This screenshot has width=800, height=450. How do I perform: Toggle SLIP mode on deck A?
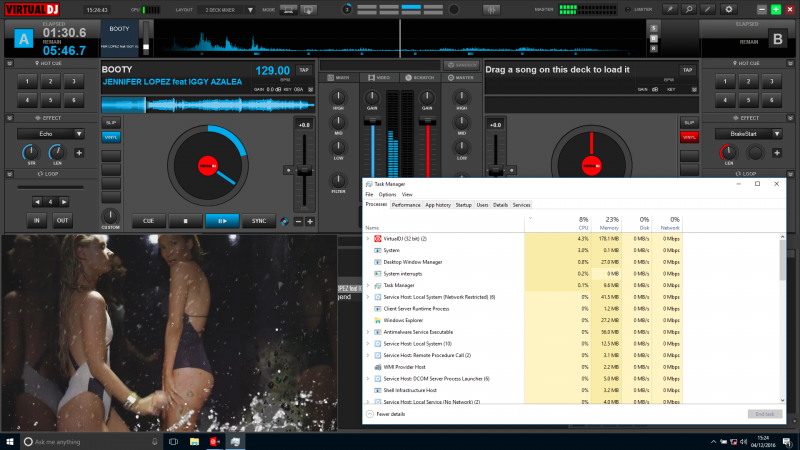111,122
